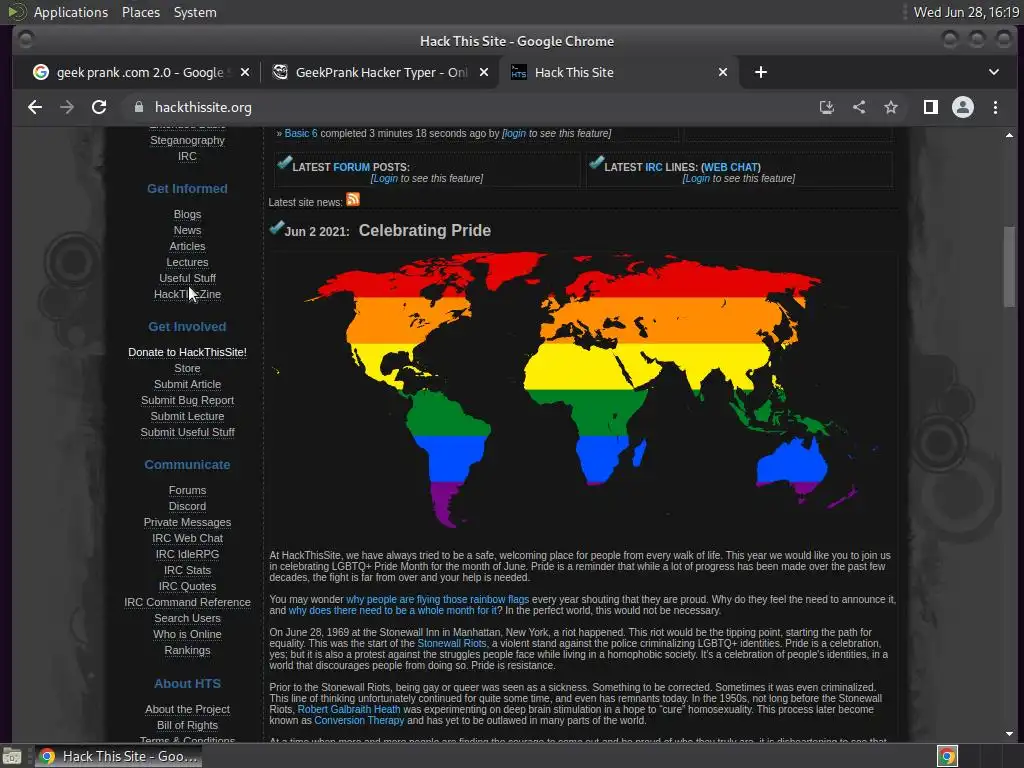The height and width of the screenshot is (768, 1024).
Task: Click the lock icon beside hackthissite.org
Action: [138, 107]
